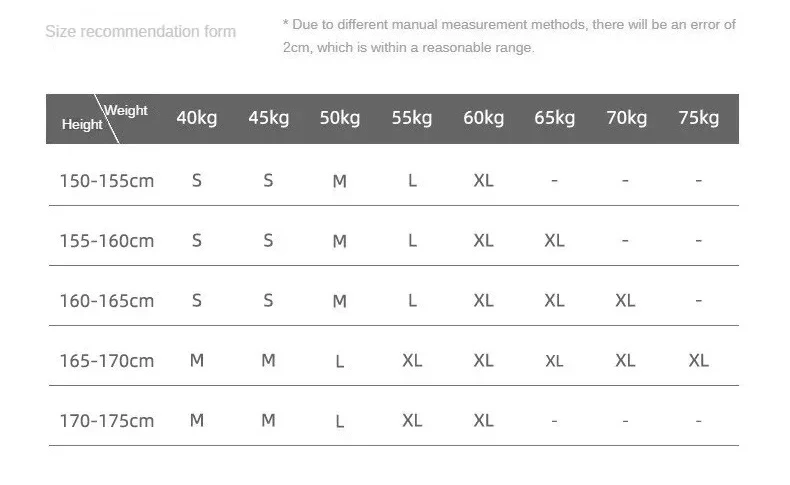Click the 40kg column header

tap(197, 118)
